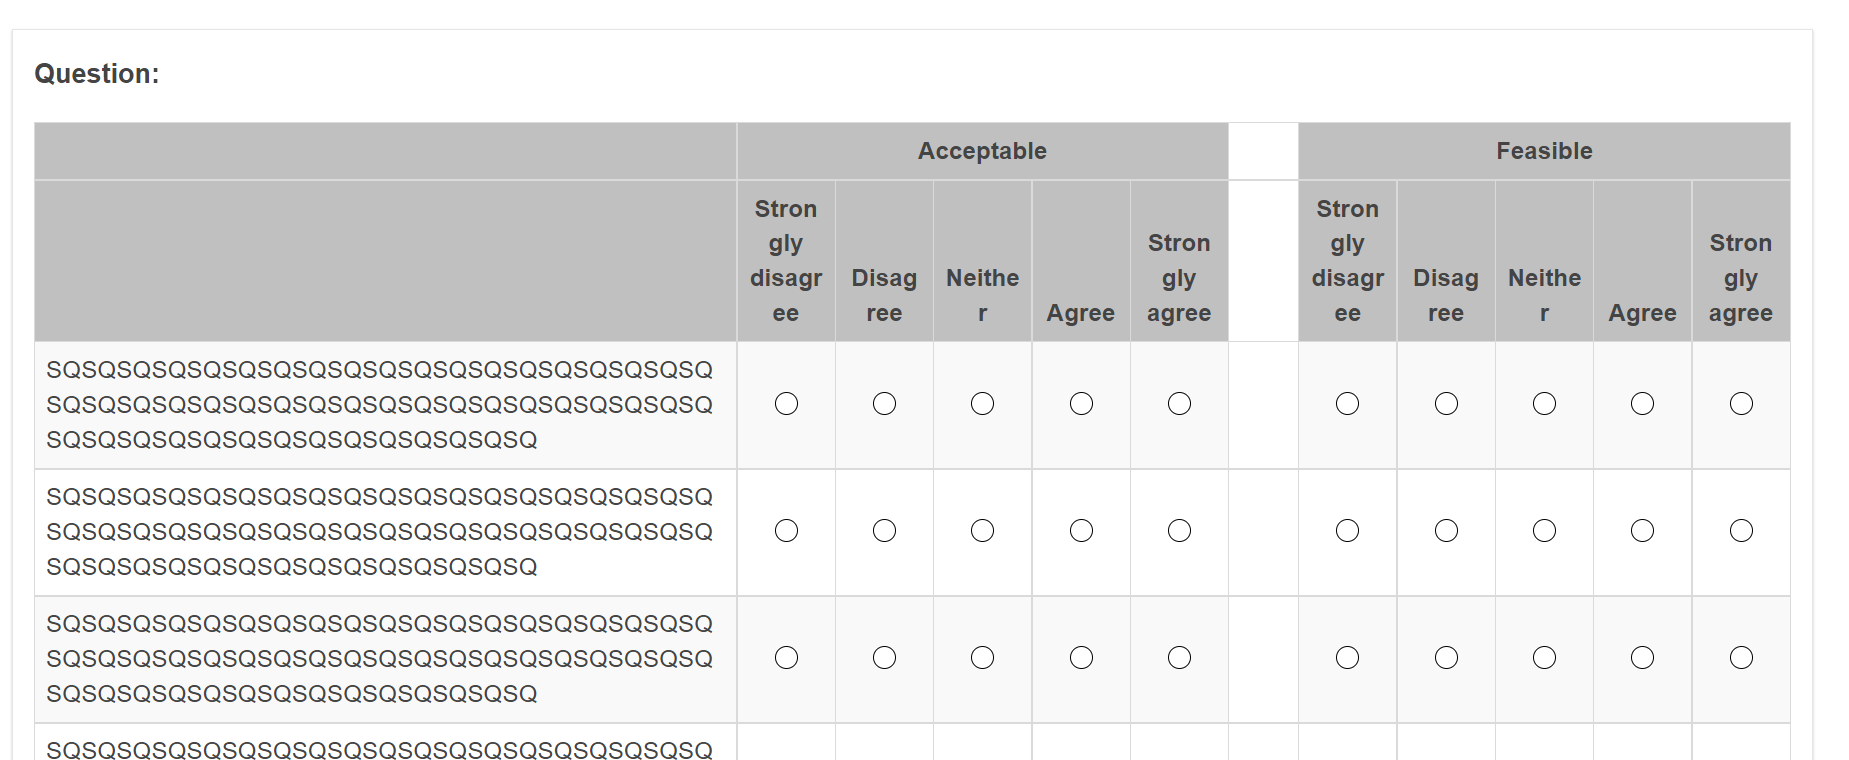This screenshot has height=760, width=1849.
Task: Mark Feasible 'Agree' for second statement
Action: [1642, 531]
